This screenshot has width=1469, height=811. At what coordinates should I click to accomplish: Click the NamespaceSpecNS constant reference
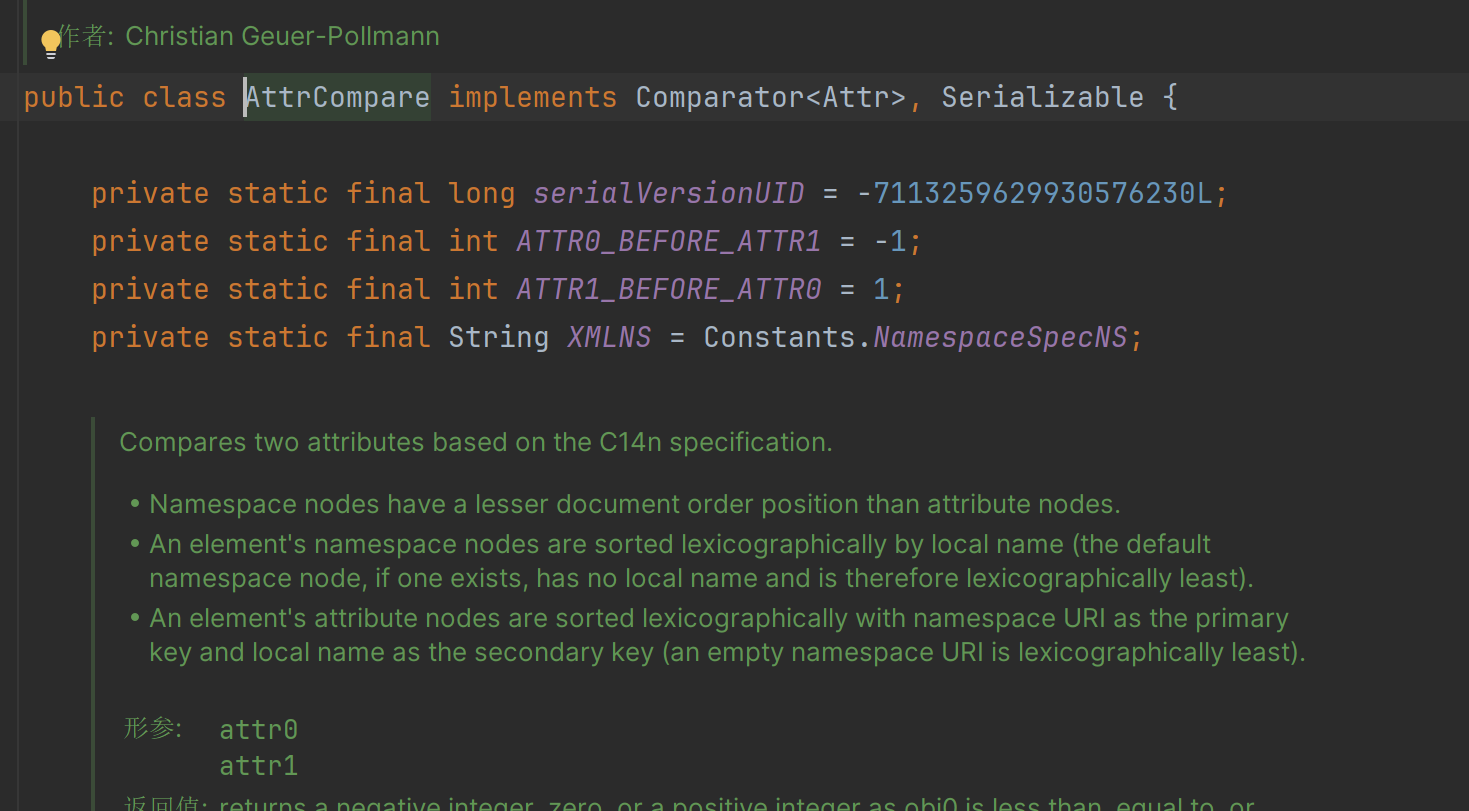1000,337
